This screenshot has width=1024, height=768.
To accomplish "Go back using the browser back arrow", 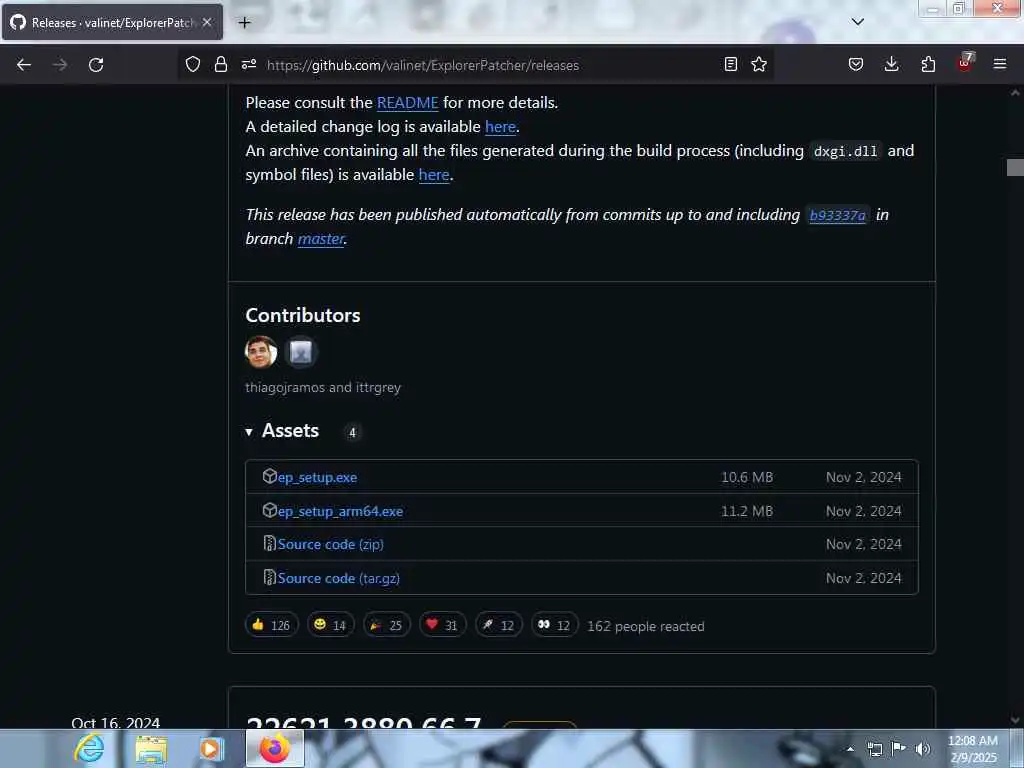I will point(24,65).
